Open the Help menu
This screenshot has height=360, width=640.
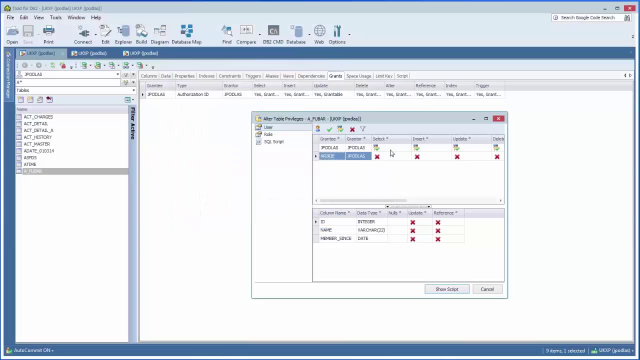click(x=96, y=18)
